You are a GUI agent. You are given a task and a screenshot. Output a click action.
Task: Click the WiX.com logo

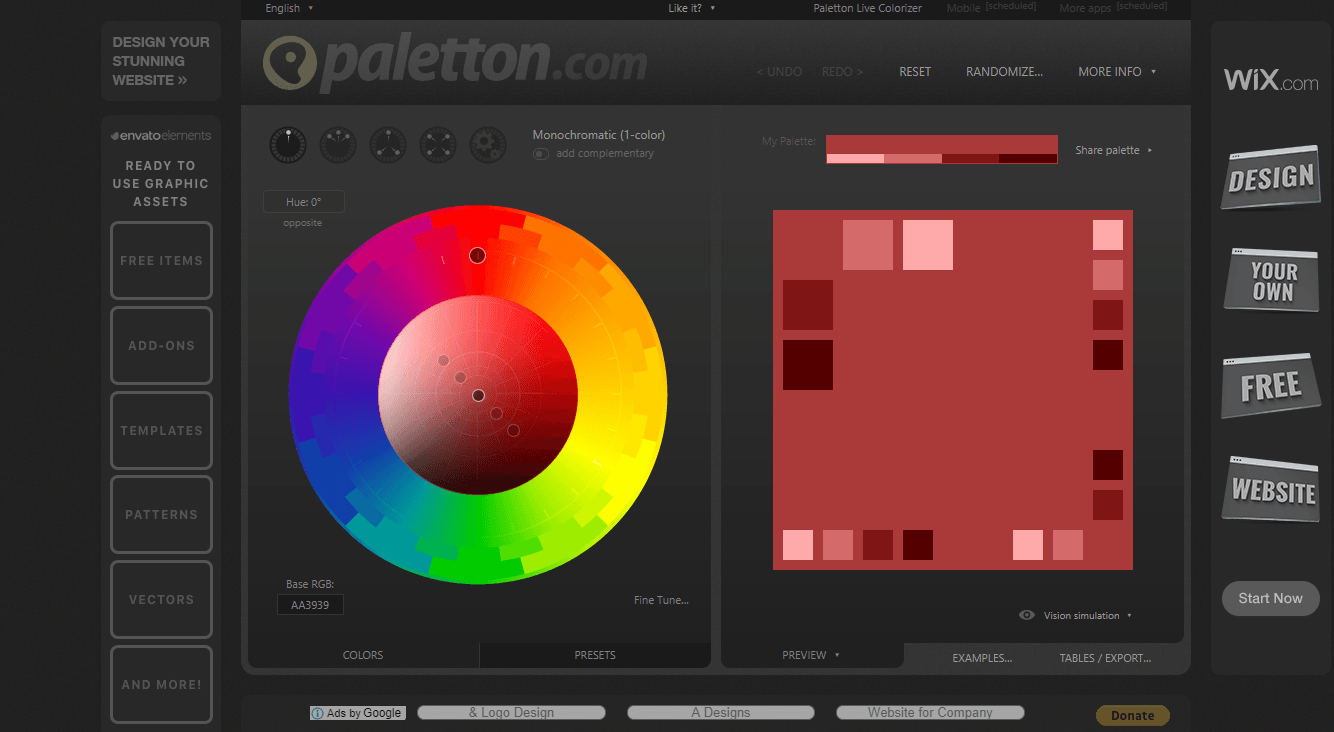(1271, 80)
